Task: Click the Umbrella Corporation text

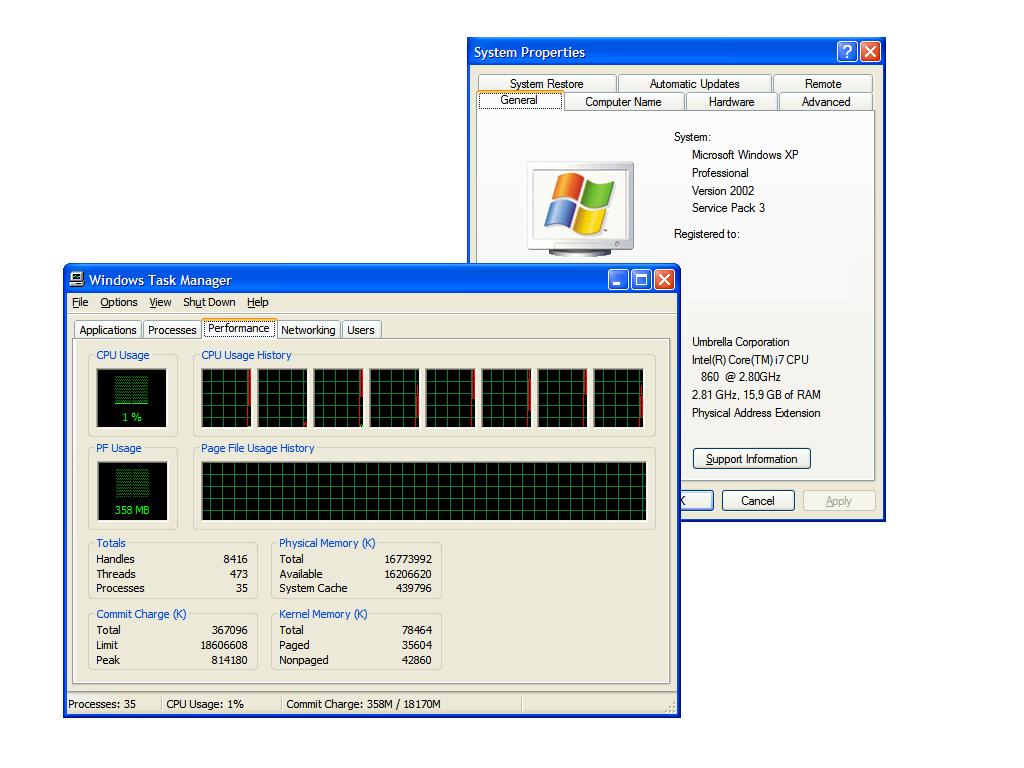Action: point(741,342)
